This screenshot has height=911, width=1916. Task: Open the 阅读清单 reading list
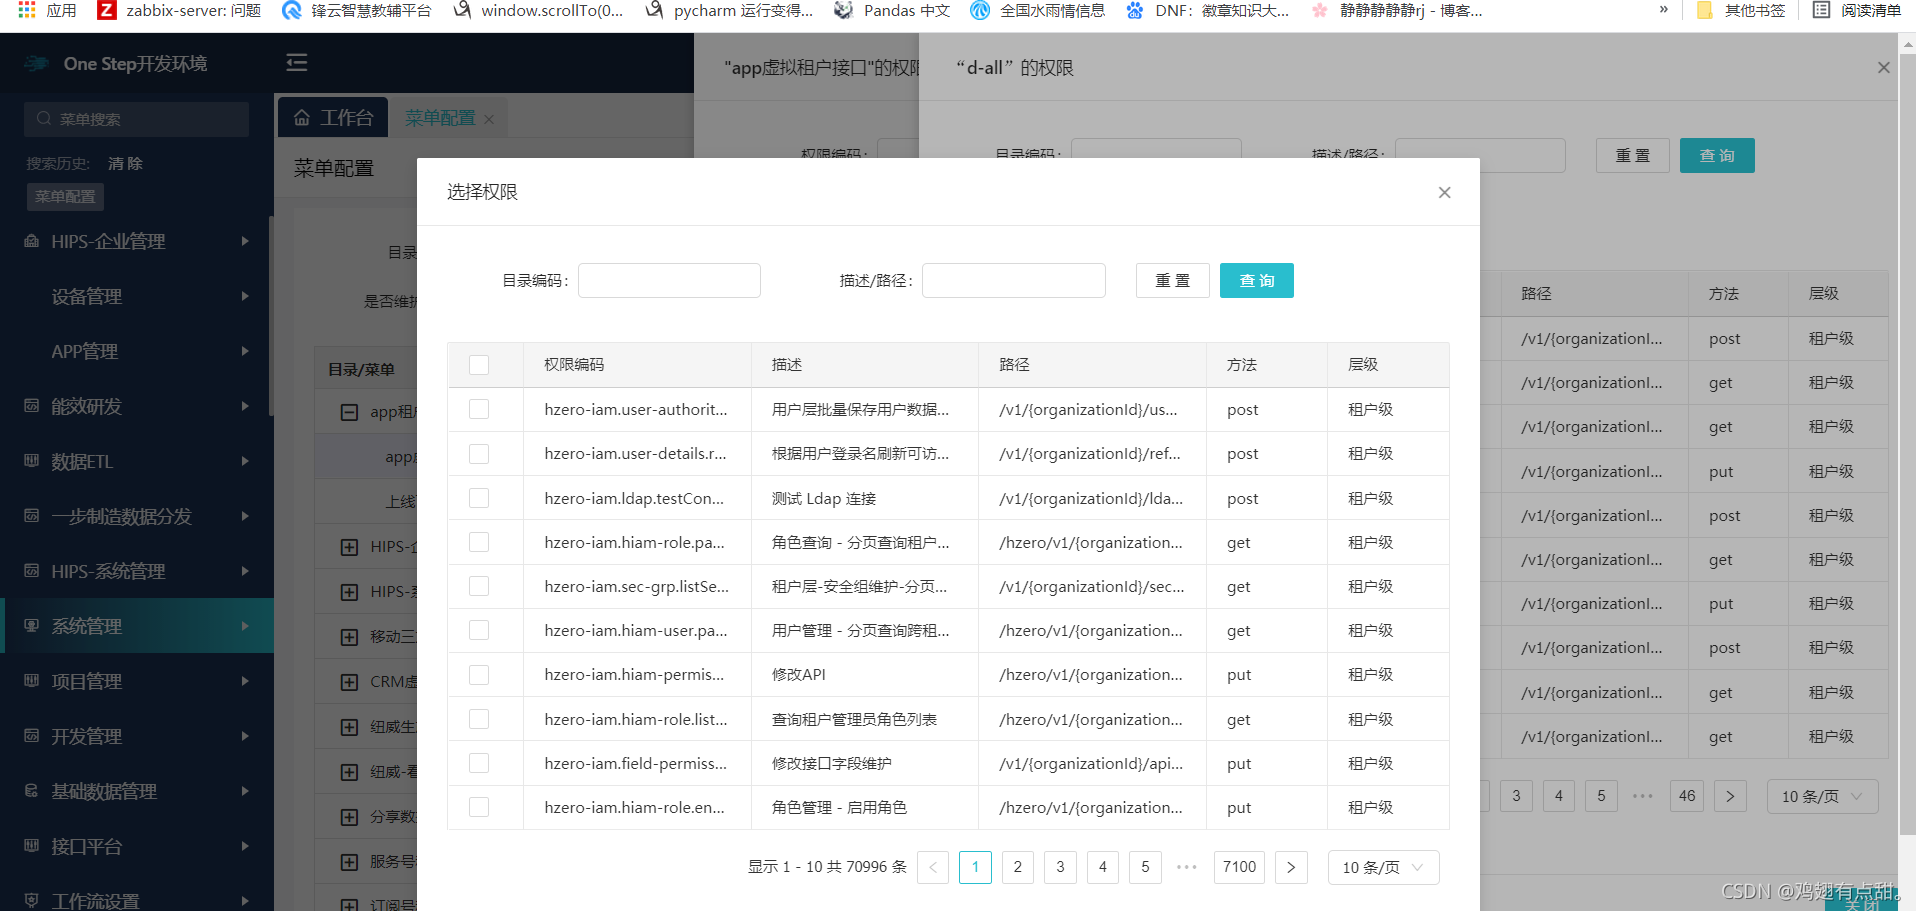(1857, 10)
